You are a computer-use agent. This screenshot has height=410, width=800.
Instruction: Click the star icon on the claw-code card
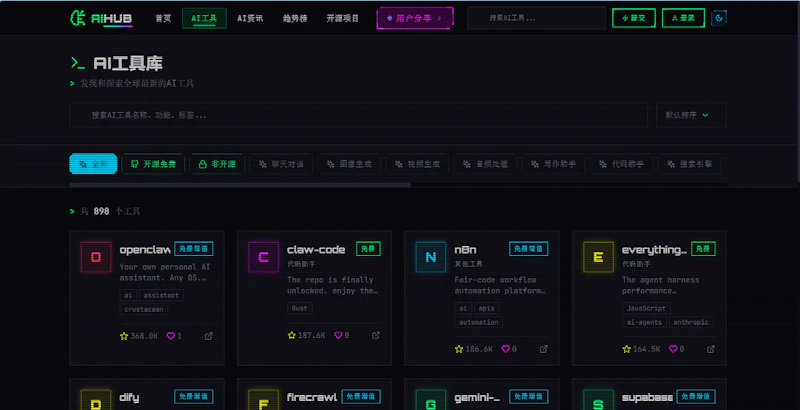pos(291,336)
